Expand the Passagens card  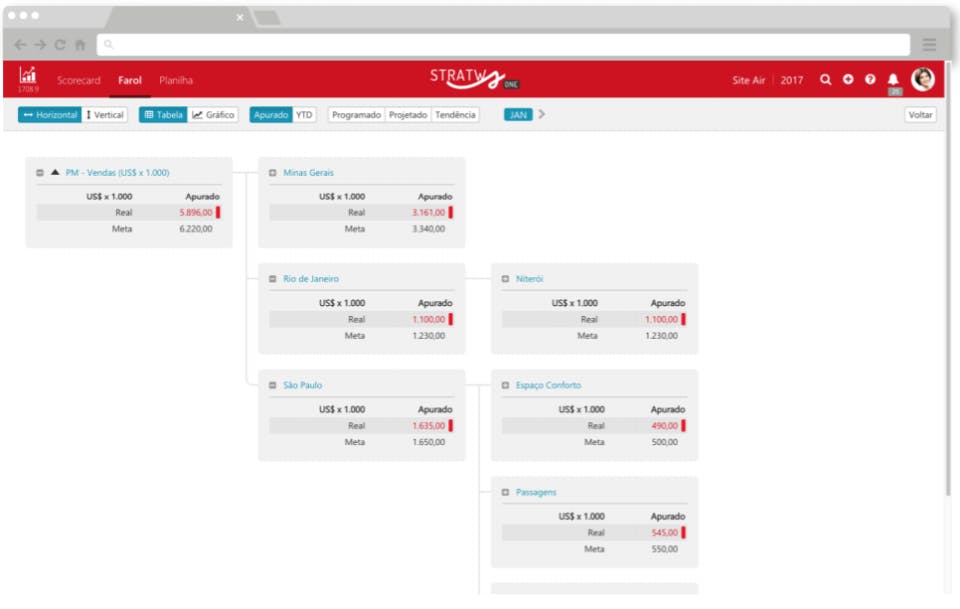pyautogui.click(x=505, y=492)
